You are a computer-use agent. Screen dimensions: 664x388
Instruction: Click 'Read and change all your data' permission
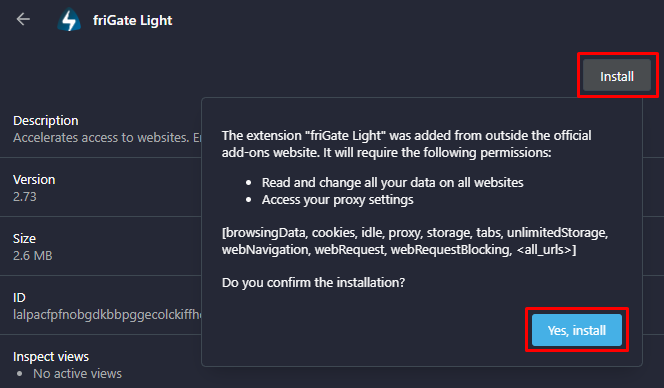click(393, 183)
